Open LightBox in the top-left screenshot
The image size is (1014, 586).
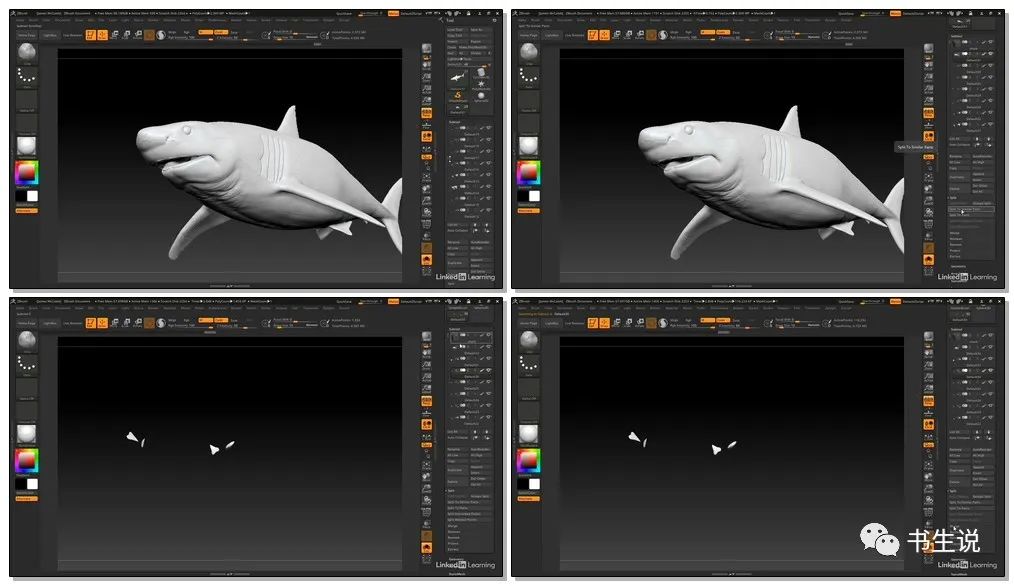(47, 35)
